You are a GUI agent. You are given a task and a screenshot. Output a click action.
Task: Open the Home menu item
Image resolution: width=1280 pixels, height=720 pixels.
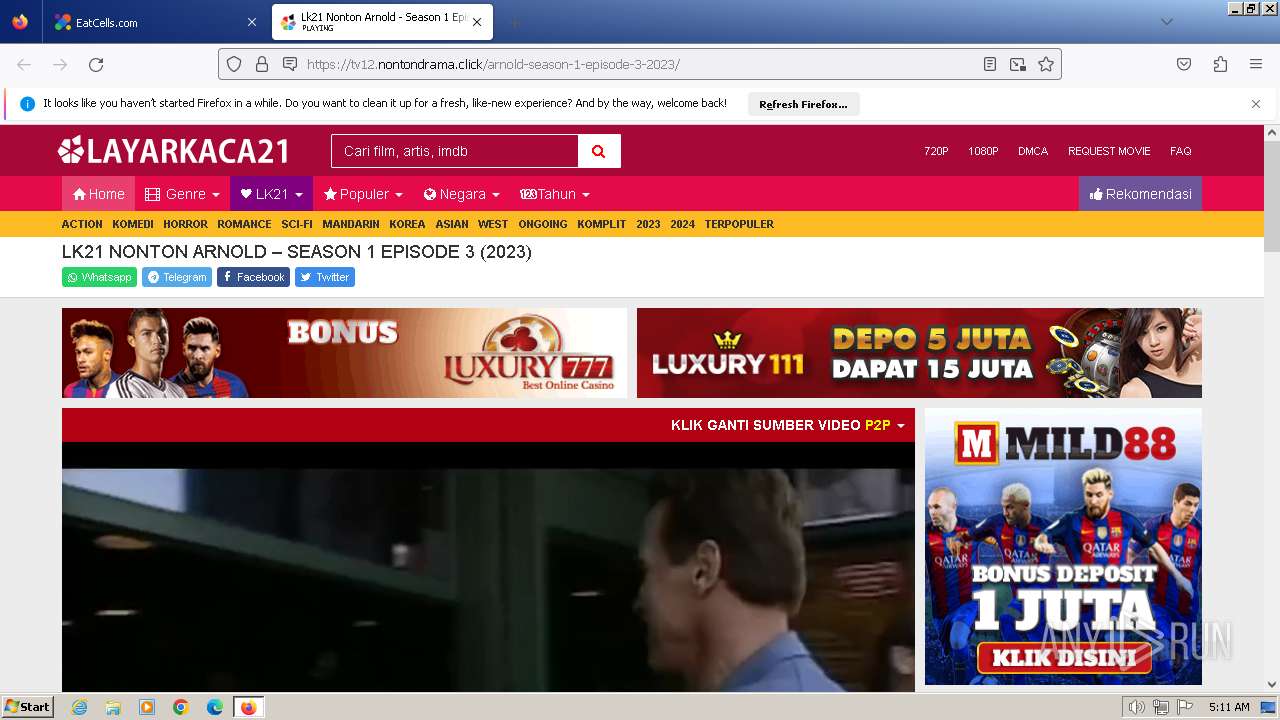[98, 194]
